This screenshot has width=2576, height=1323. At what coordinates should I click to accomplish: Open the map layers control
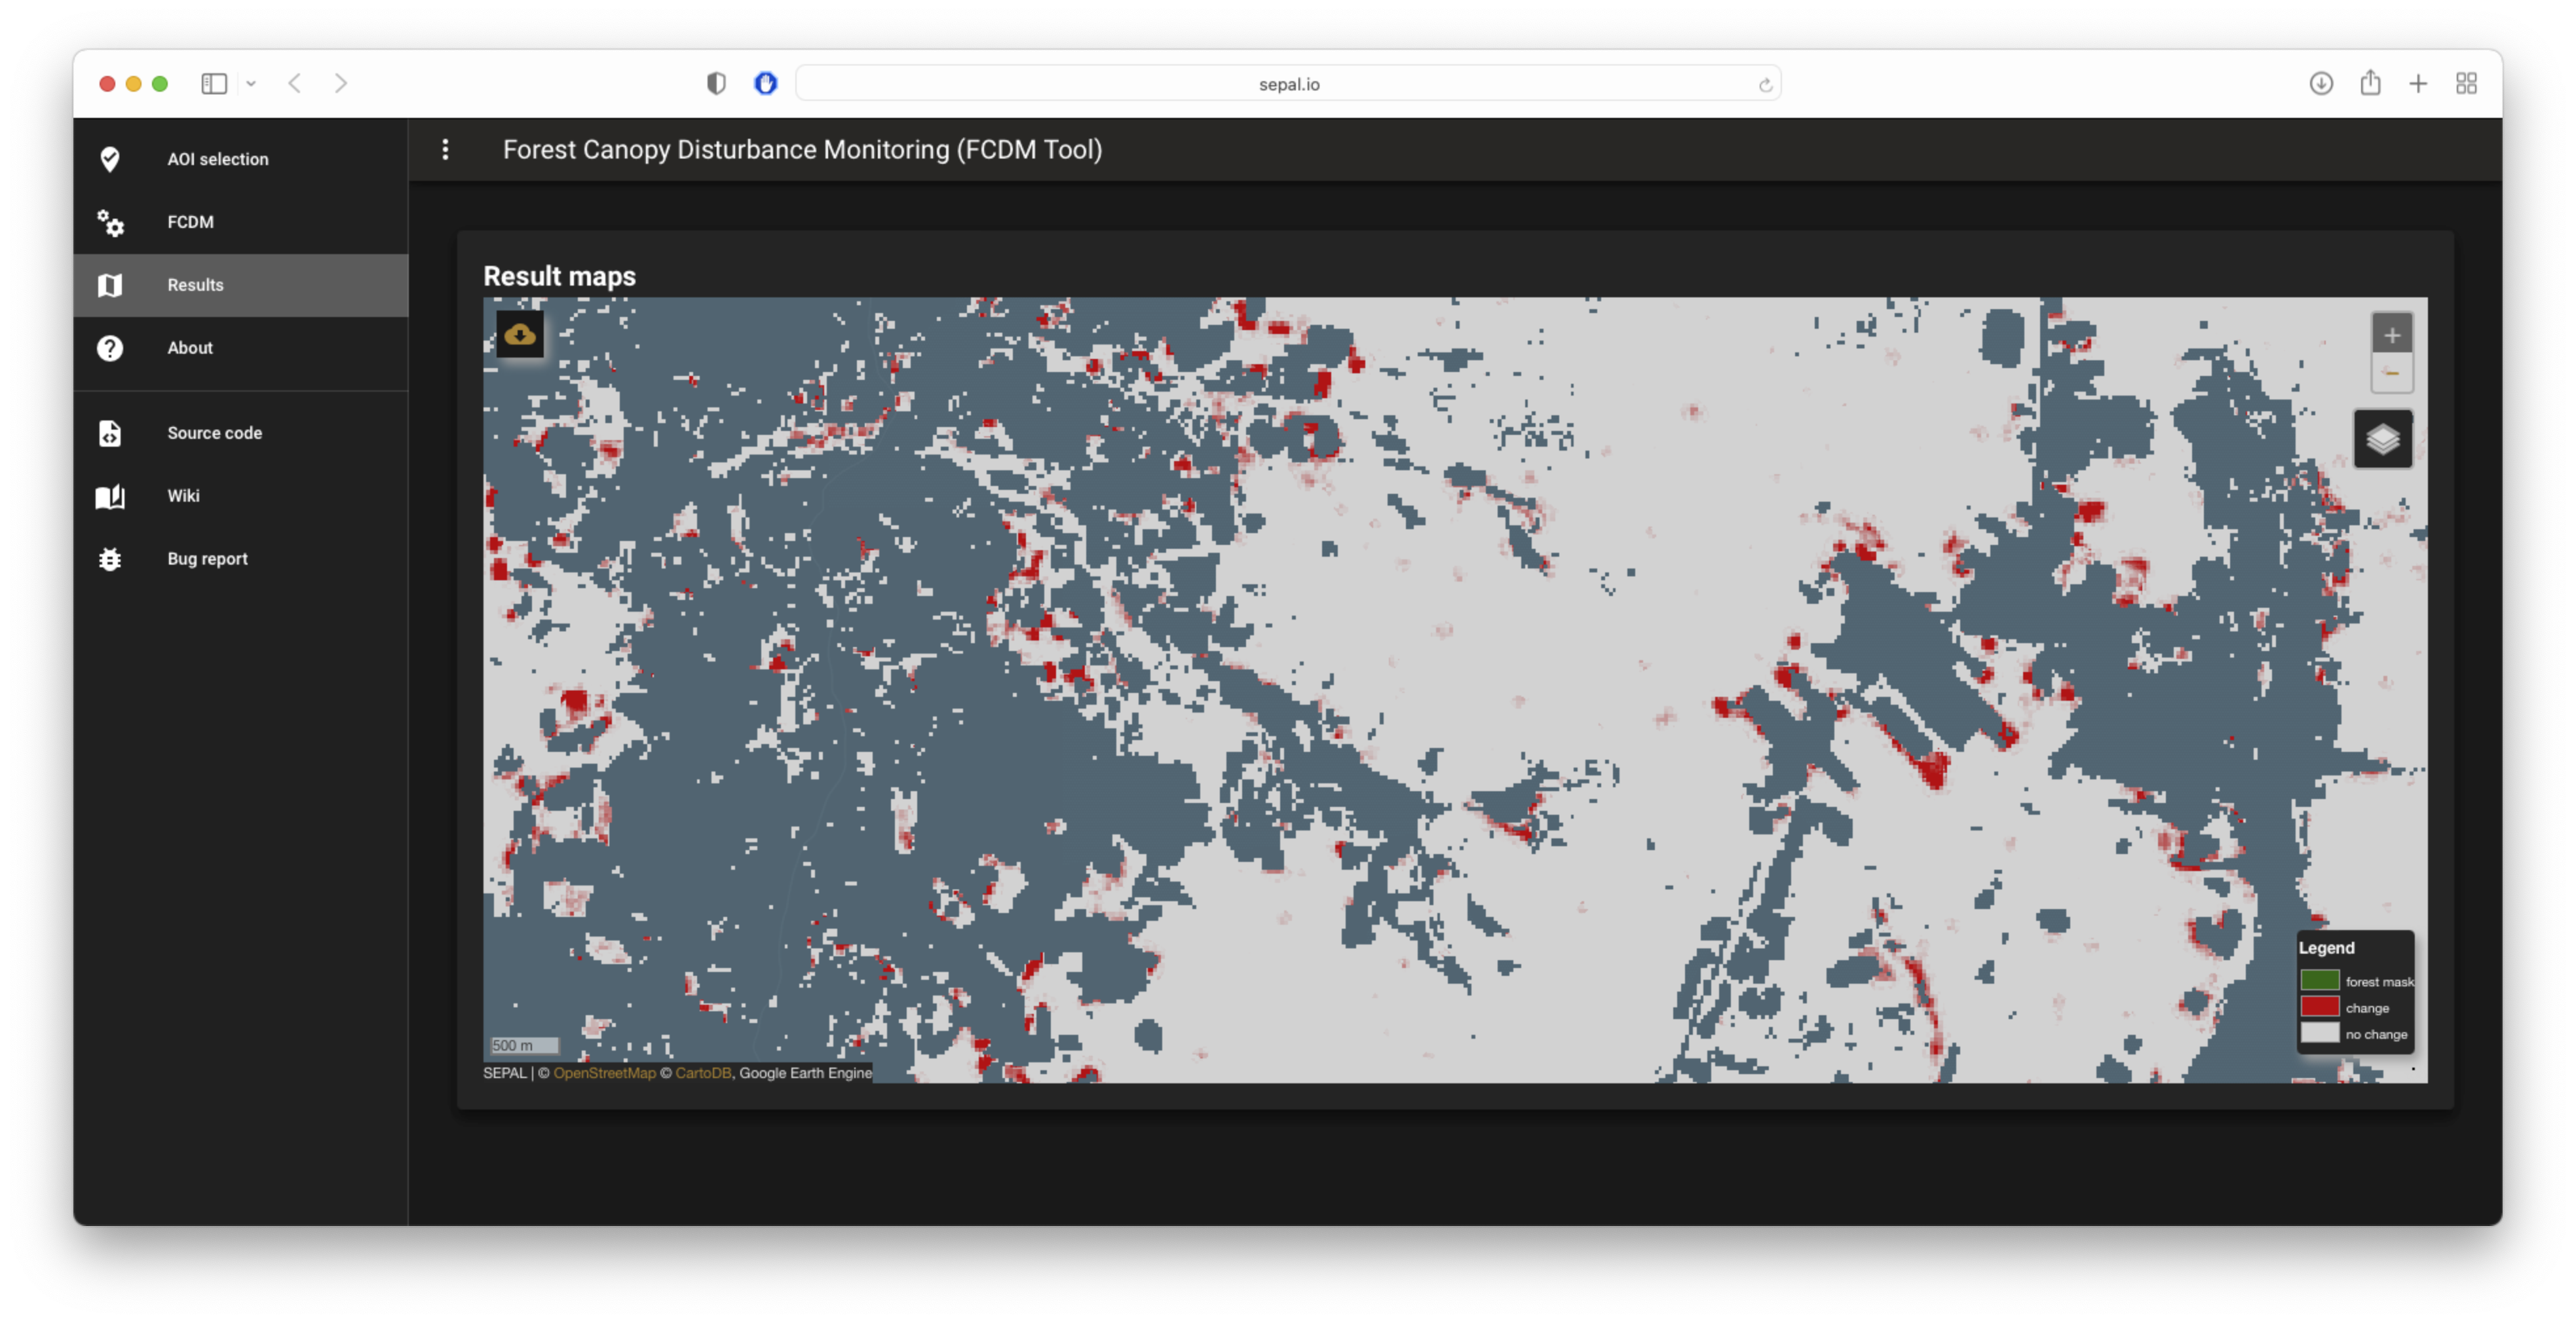pyautogui.click(x=2382, y=439)
